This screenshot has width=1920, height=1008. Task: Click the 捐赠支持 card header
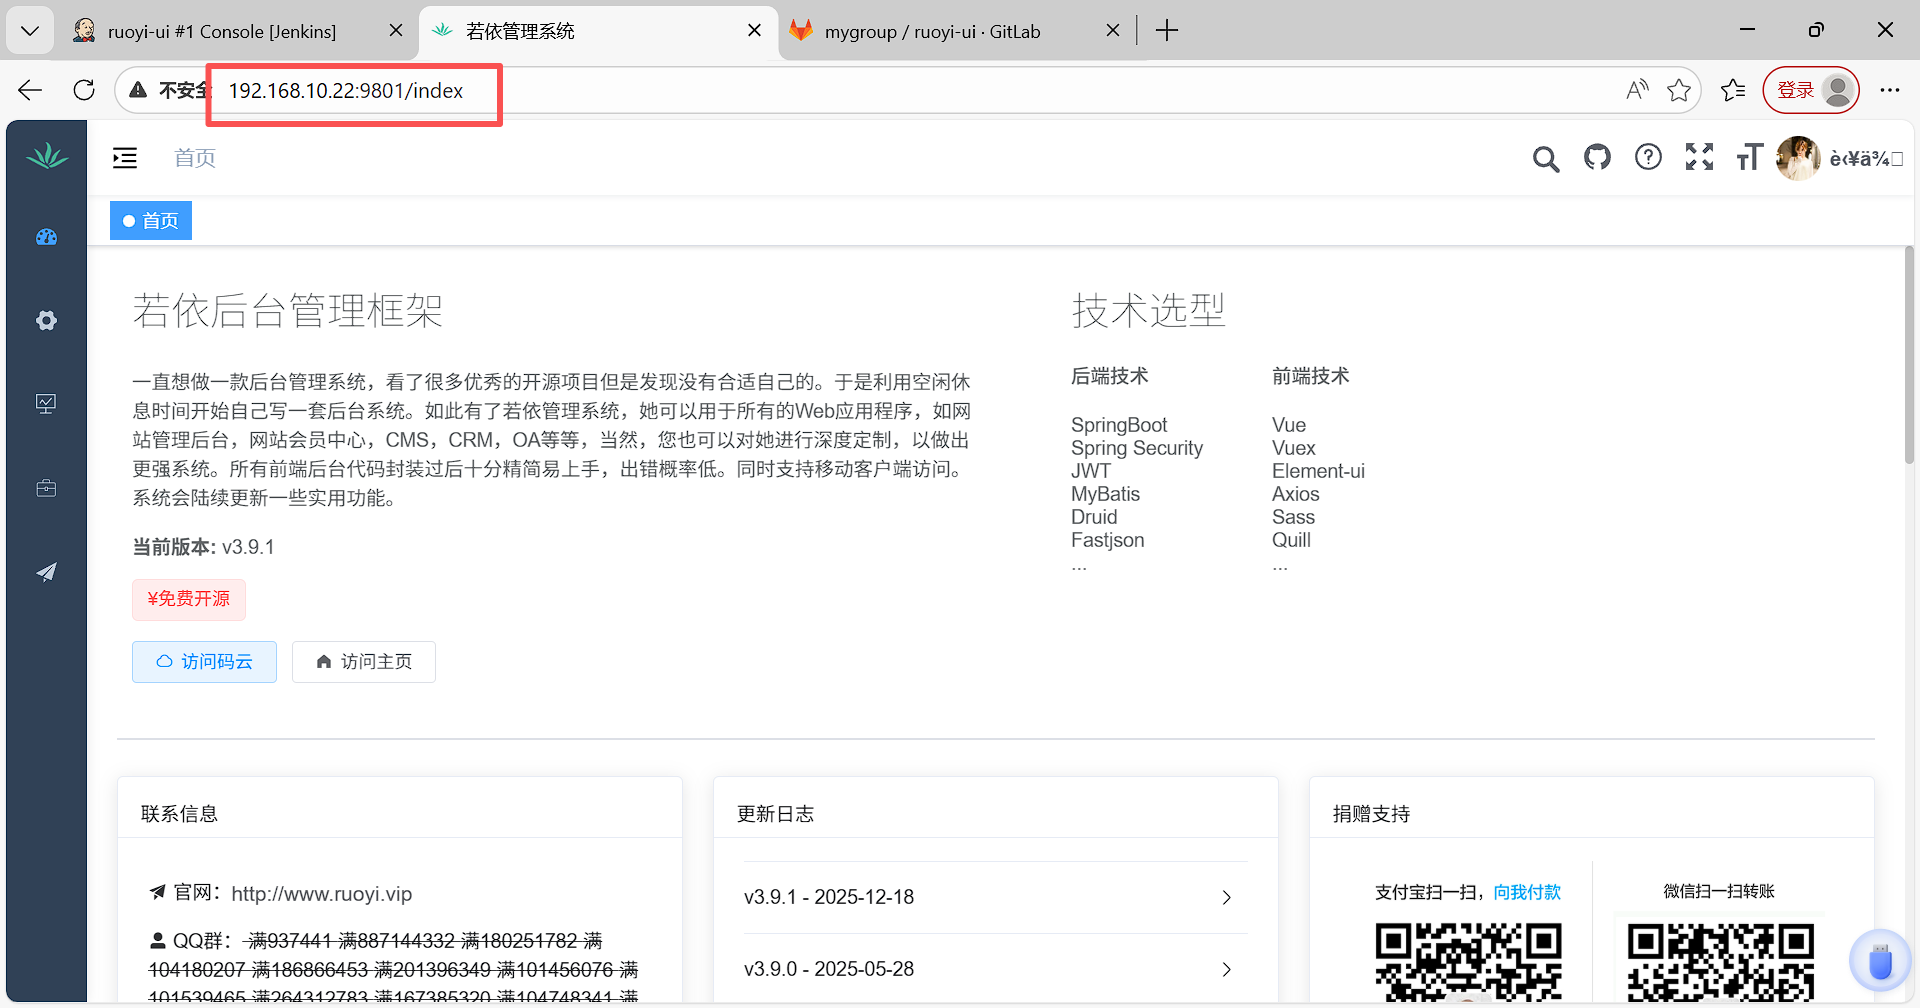pyautogui.click(x=1592, y=813)
